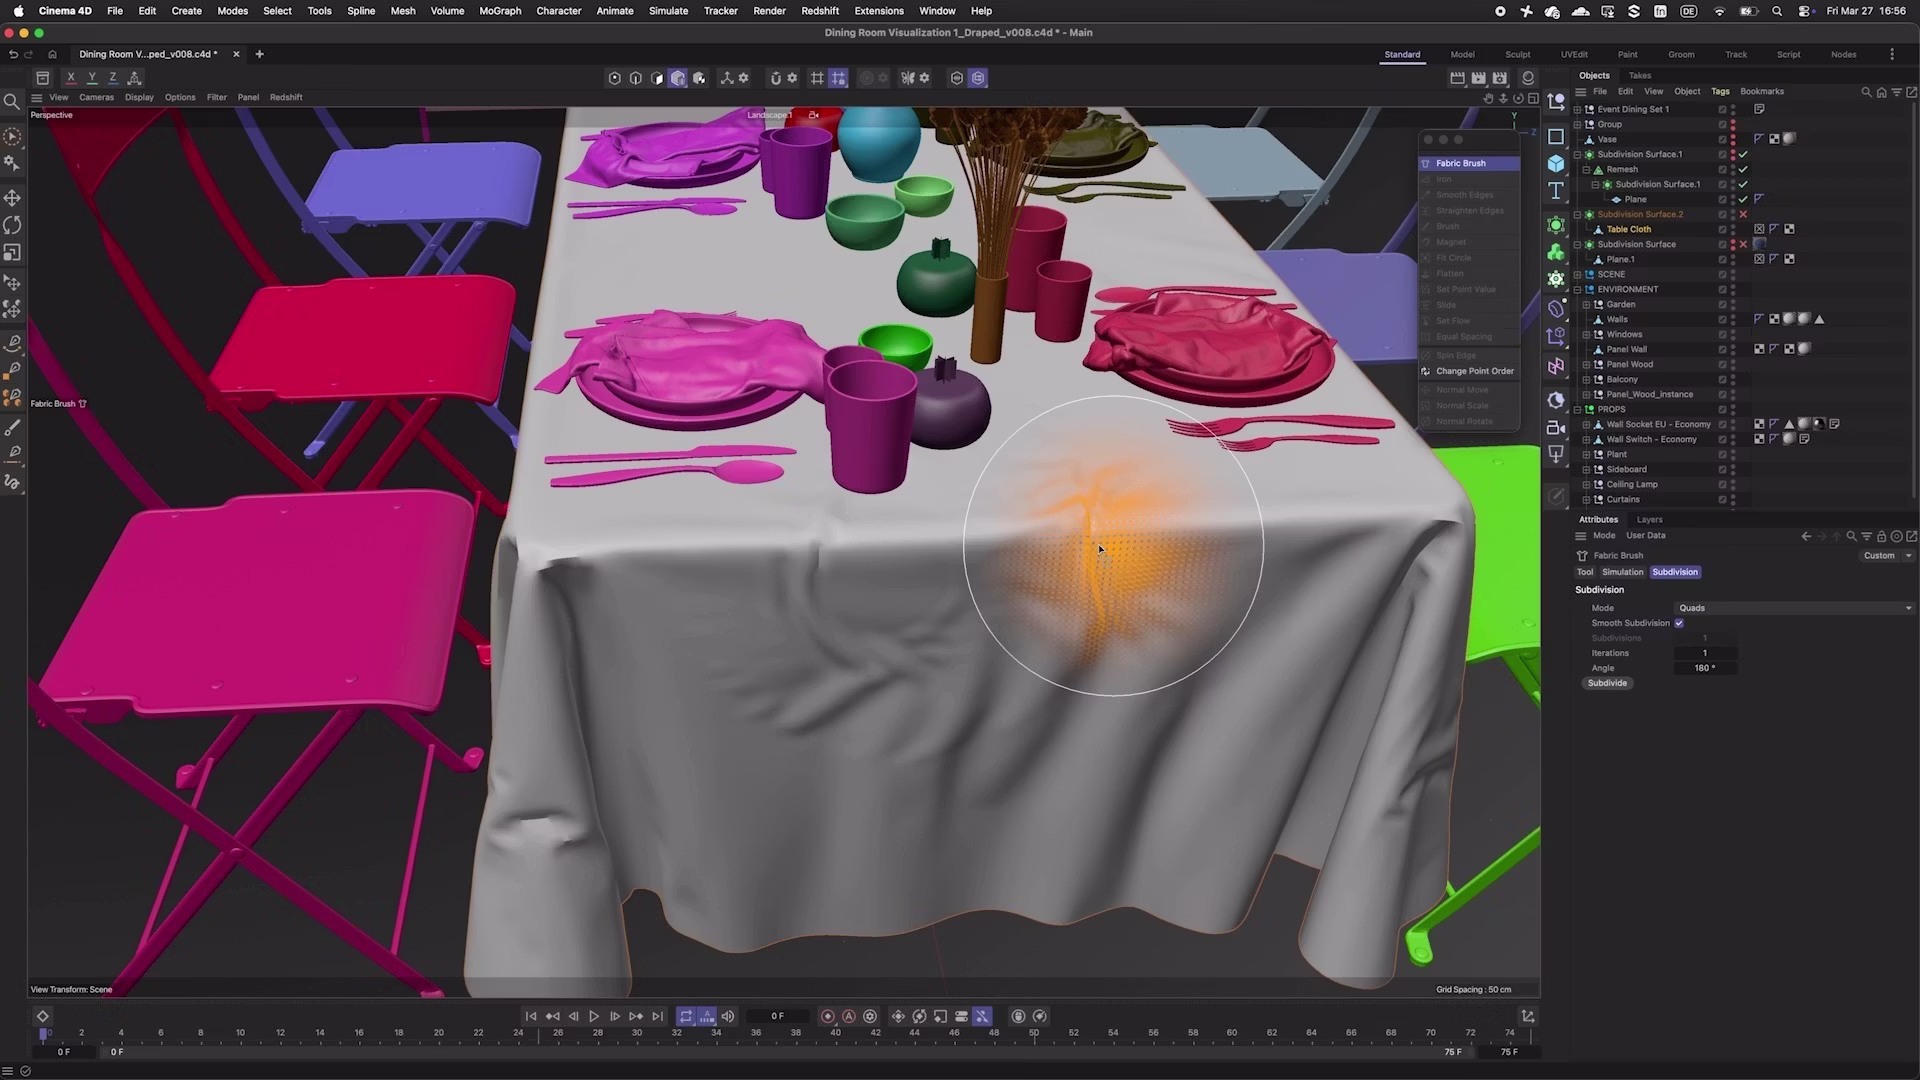Click the Phong tag on Vase

click(1759, 139)
